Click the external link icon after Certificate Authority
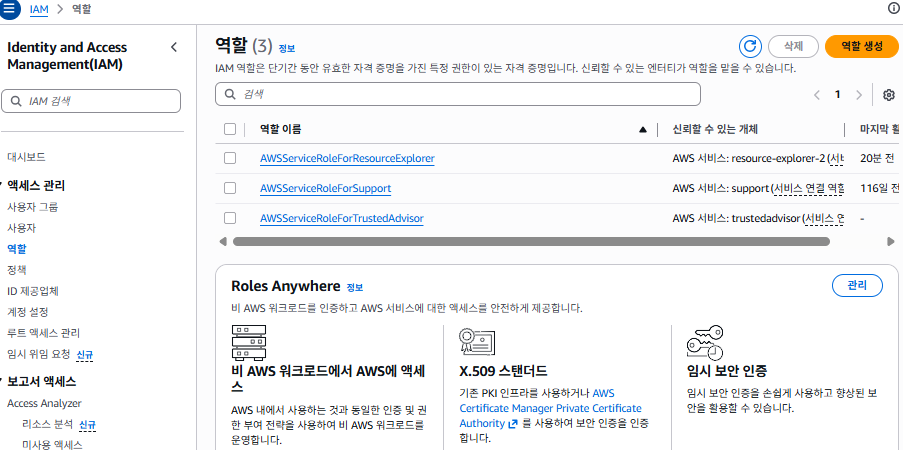This screenshot has width=903, height=450. point(513,423)
